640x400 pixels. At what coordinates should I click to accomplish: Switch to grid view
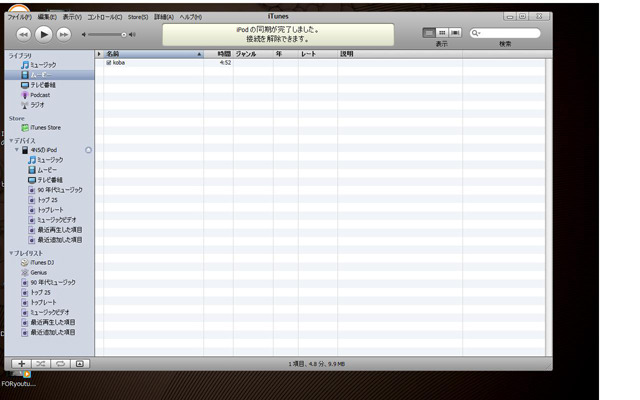coord(442,33)
